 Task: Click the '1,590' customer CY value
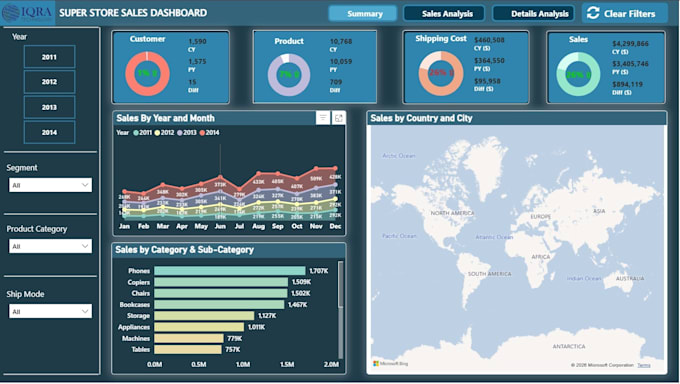(197, 41)
